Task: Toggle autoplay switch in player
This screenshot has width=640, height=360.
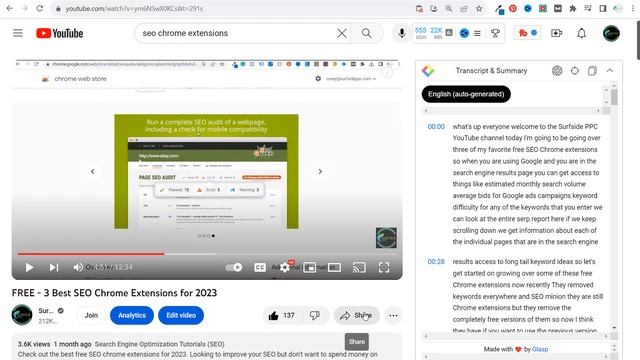Action: point(233,267)
